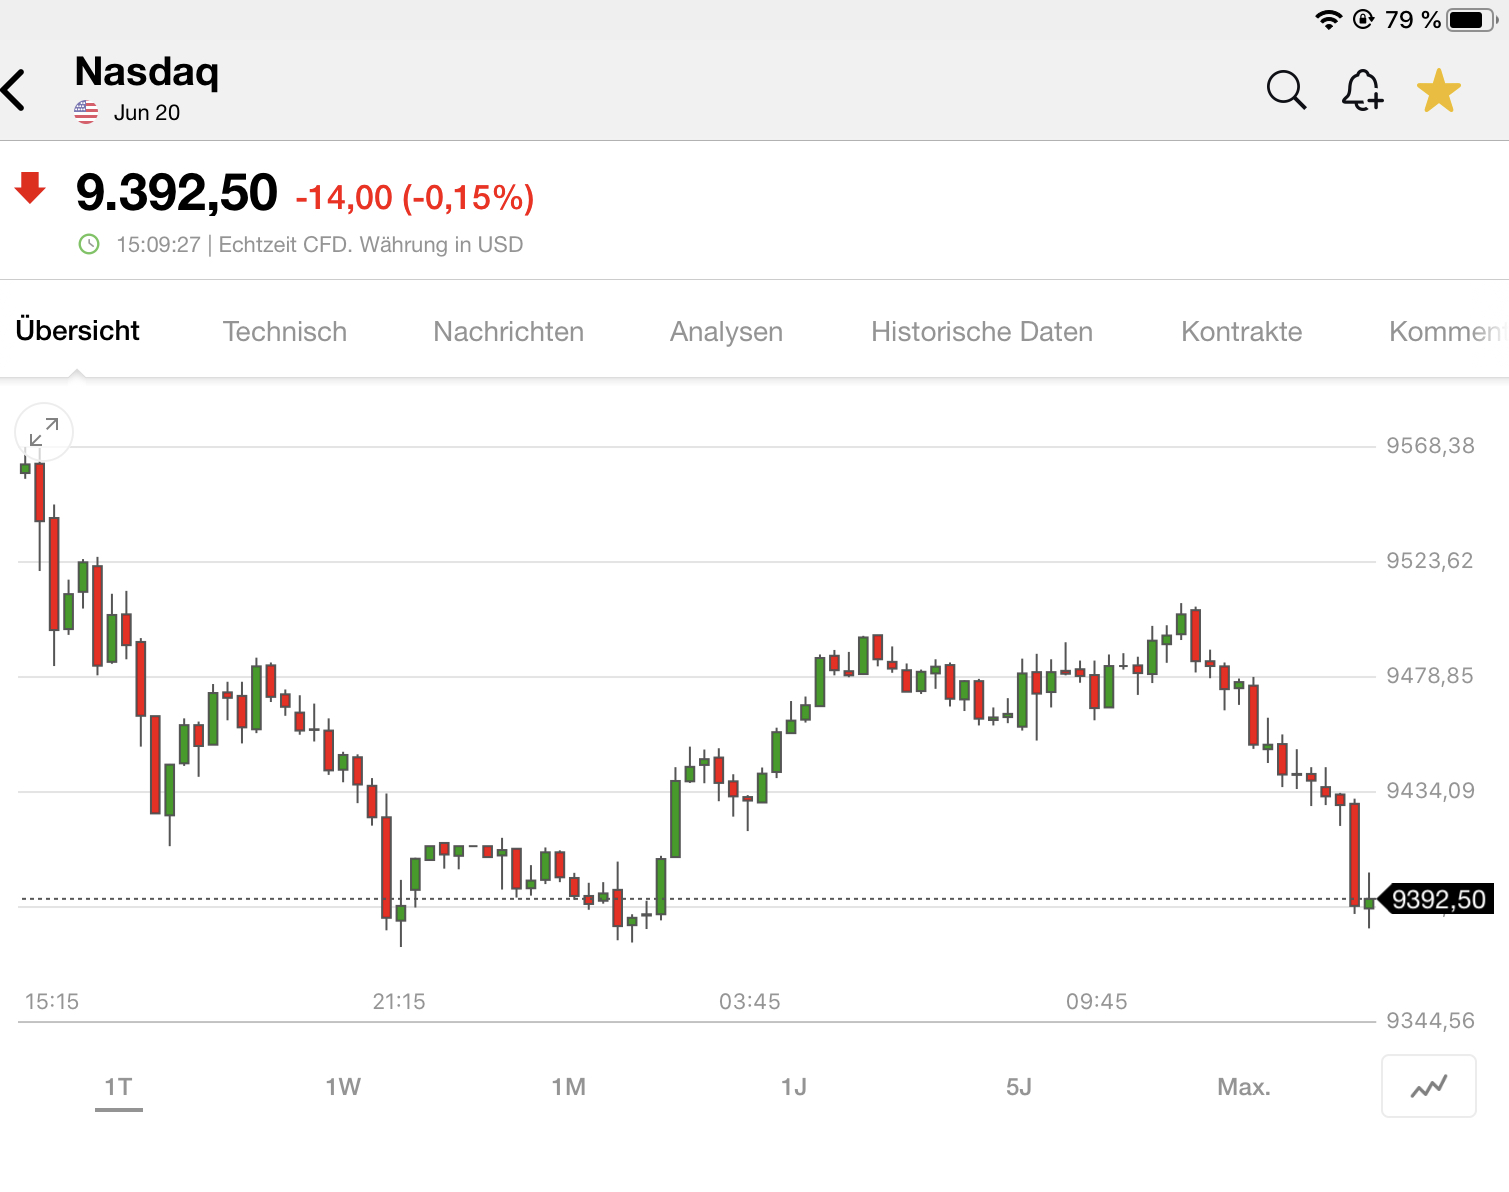Toggle the yellow favorite star
This screenshot has width=1509, height=1192.
(x=1438, y=90)
